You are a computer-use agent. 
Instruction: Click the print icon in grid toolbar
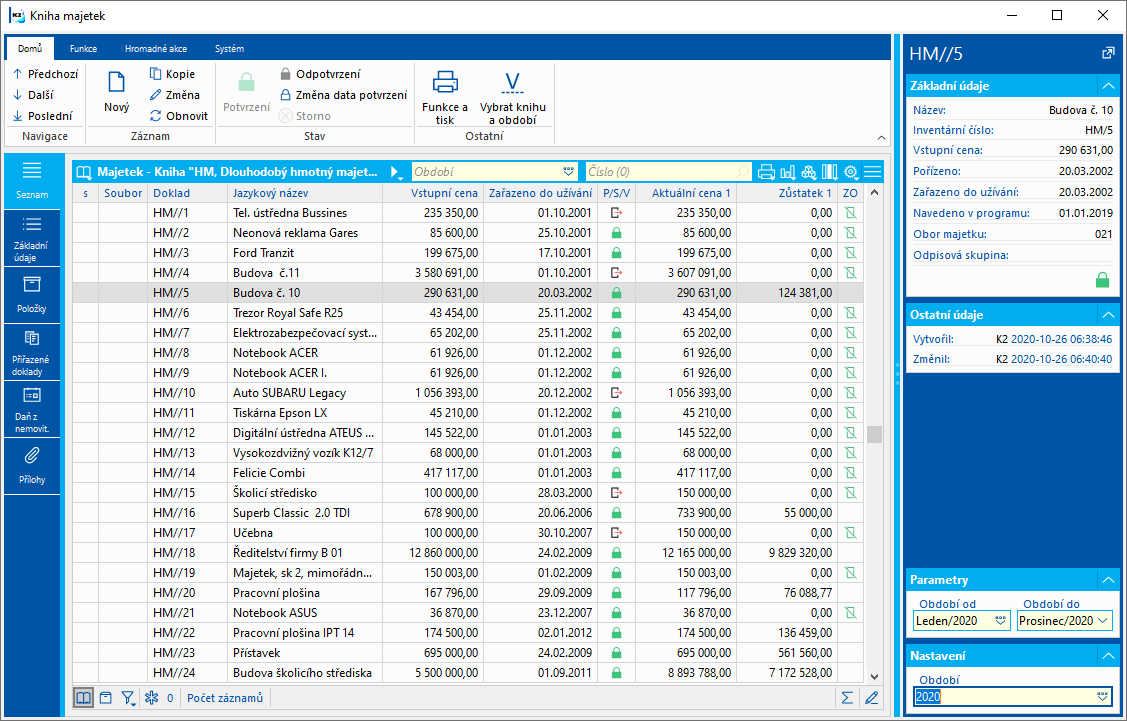[x=767, y=172]
